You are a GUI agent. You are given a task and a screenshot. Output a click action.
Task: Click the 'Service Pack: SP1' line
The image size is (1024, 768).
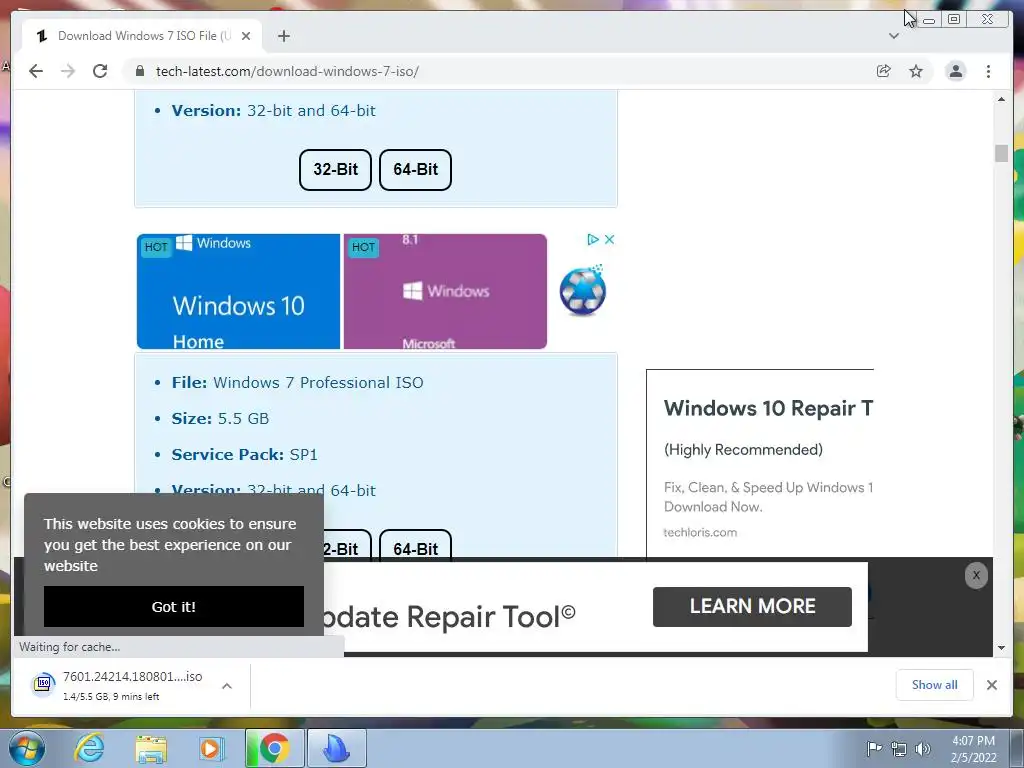244,455
